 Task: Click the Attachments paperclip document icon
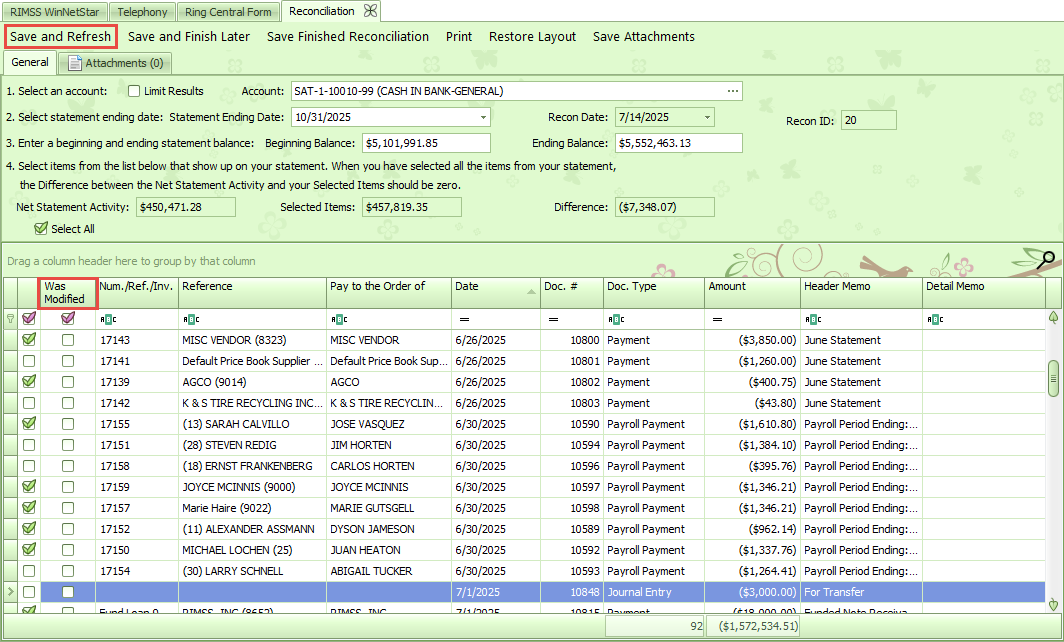75,63
